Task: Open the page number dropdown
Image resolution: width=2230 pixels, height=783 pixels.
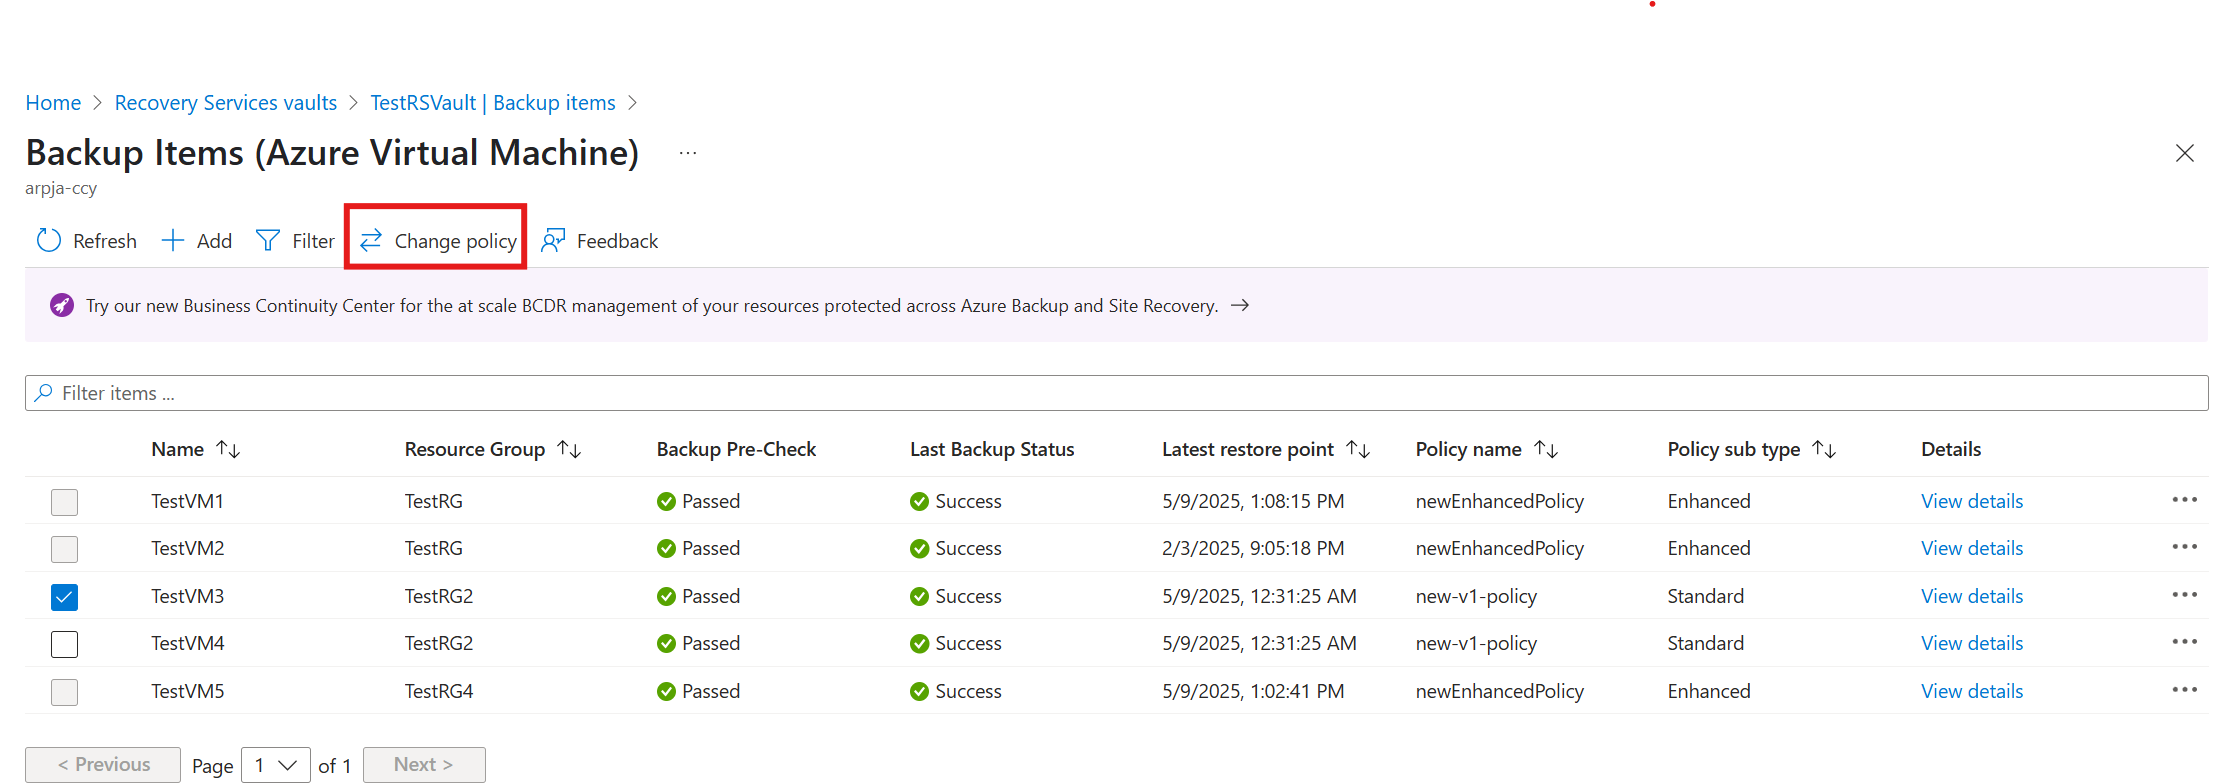Action: [276, 765]
